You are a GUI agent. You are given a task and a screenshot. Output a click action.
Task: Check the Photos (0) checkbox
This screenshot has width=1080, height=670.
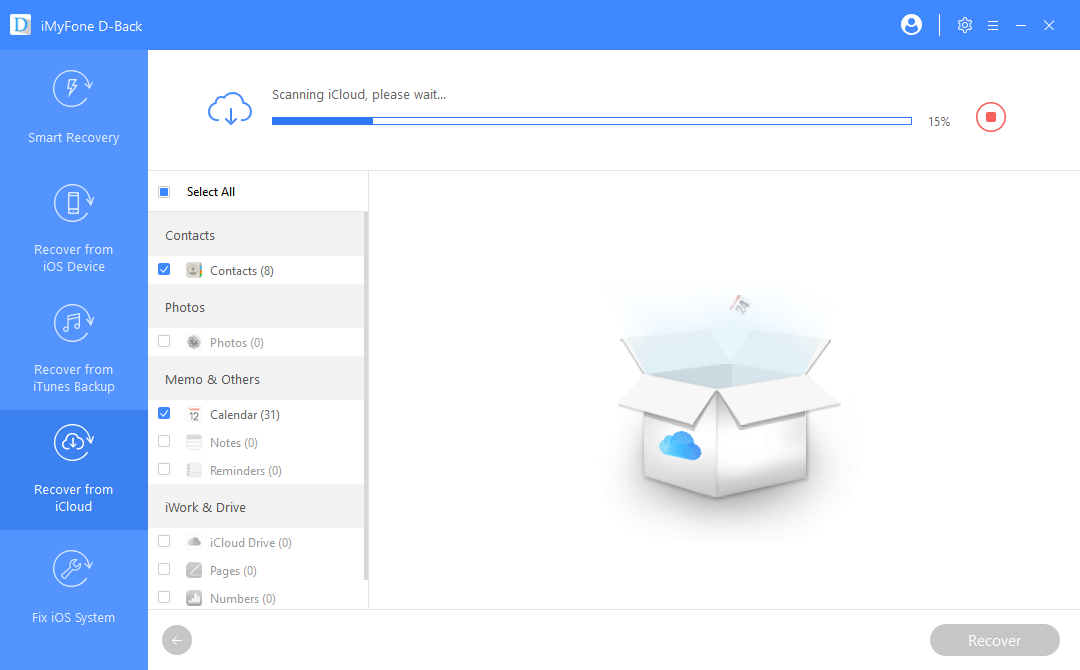point(164,341)
